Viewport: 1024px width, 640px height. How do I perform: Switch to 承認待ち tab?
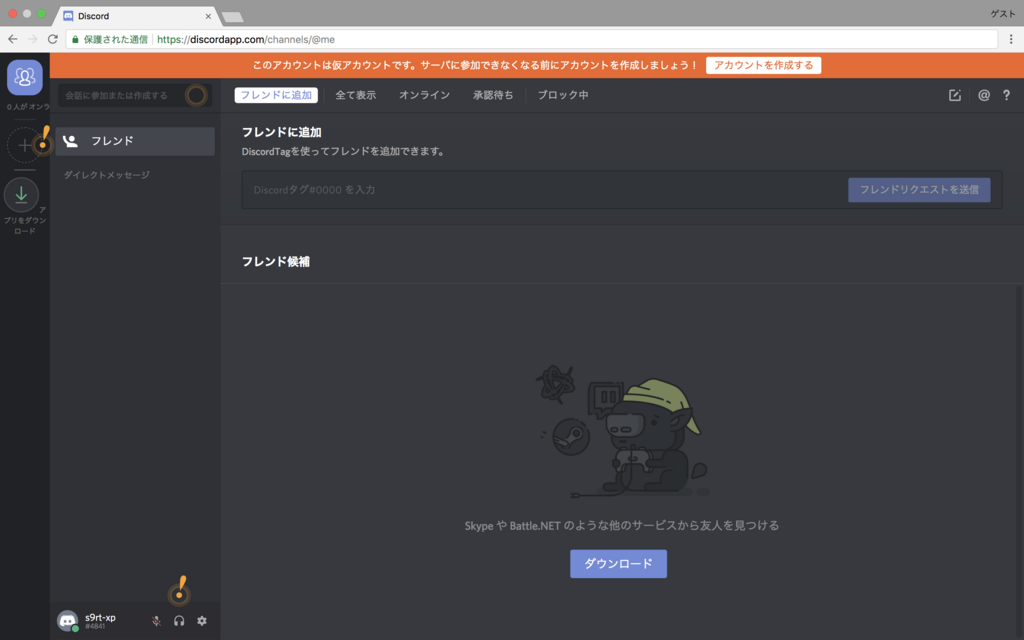tap(493, 95)
